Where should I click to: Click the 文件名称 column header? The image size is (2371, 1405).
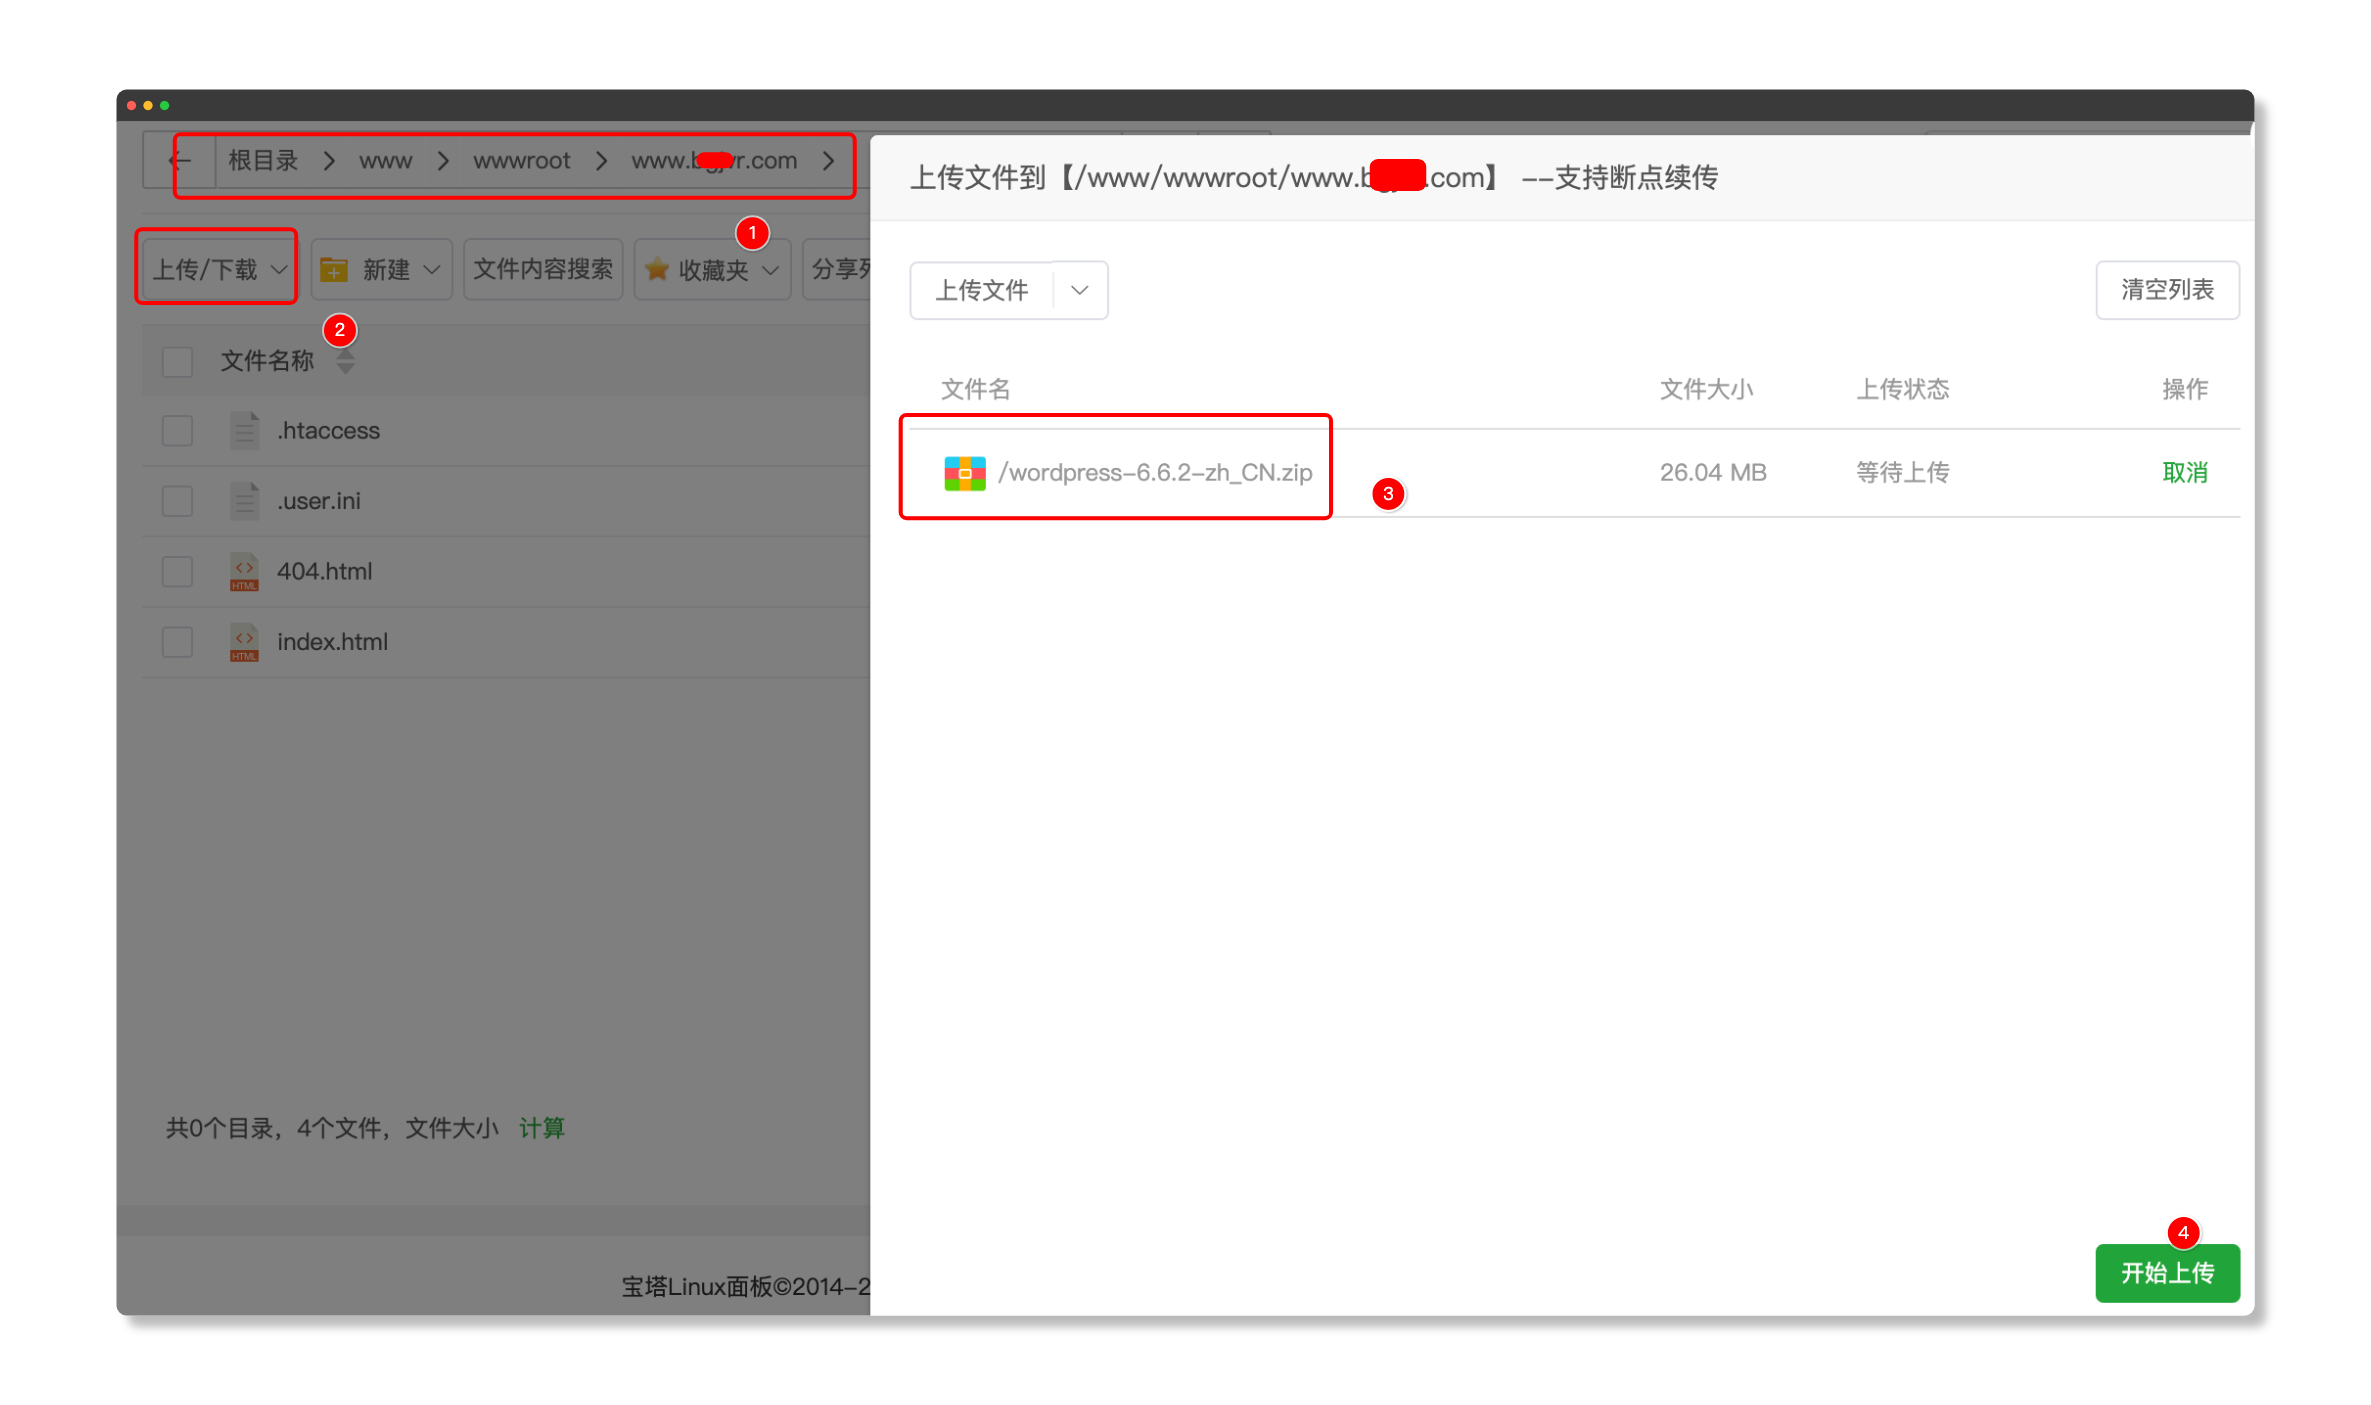click(x=266, y=361)
